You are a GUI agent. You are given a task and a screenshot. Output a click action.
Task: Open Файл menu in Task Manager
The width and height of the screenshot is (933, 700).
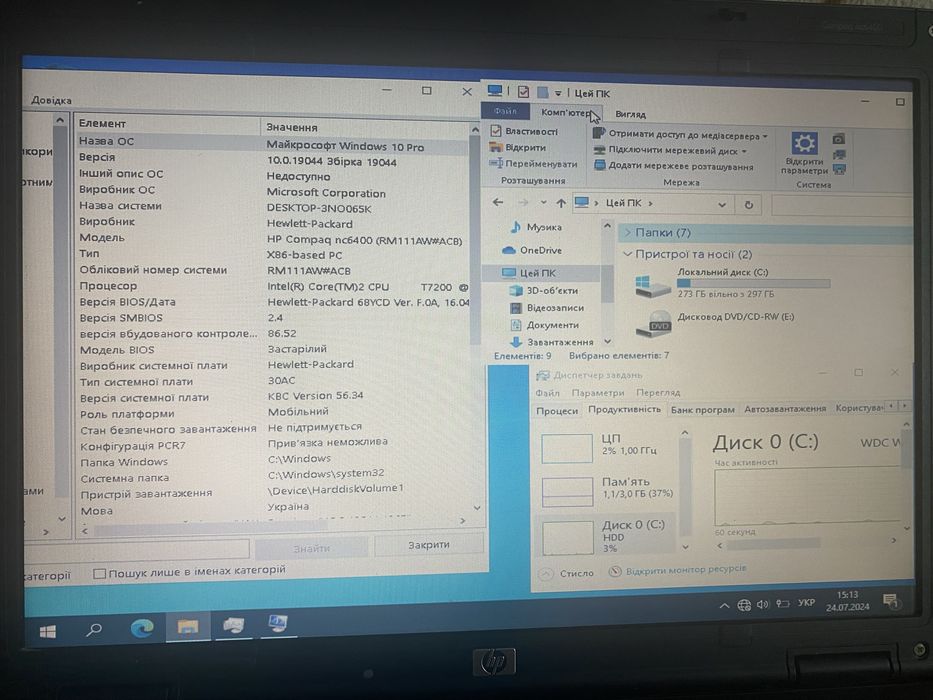[547, 393]
